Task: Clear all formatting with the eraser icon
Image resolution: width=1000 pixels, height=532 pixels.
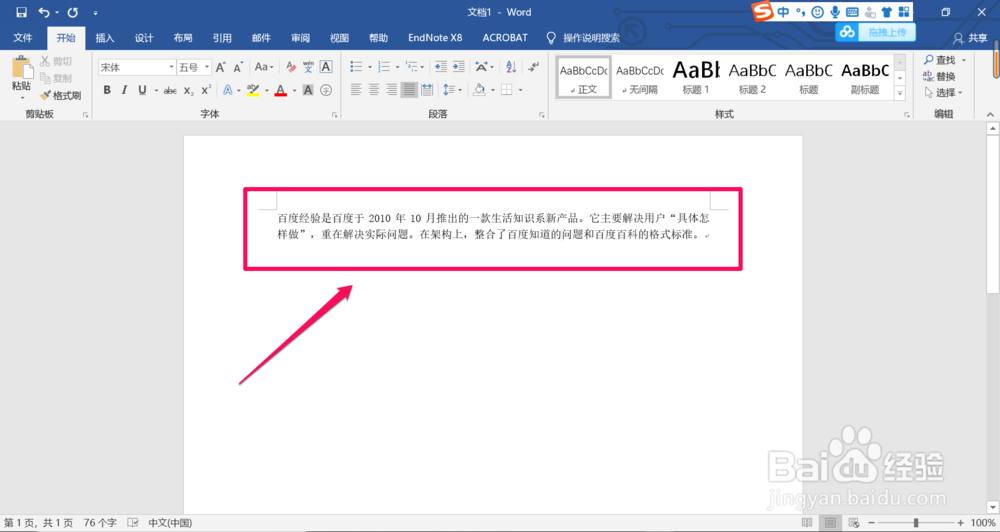Action: tap(291, 67)
